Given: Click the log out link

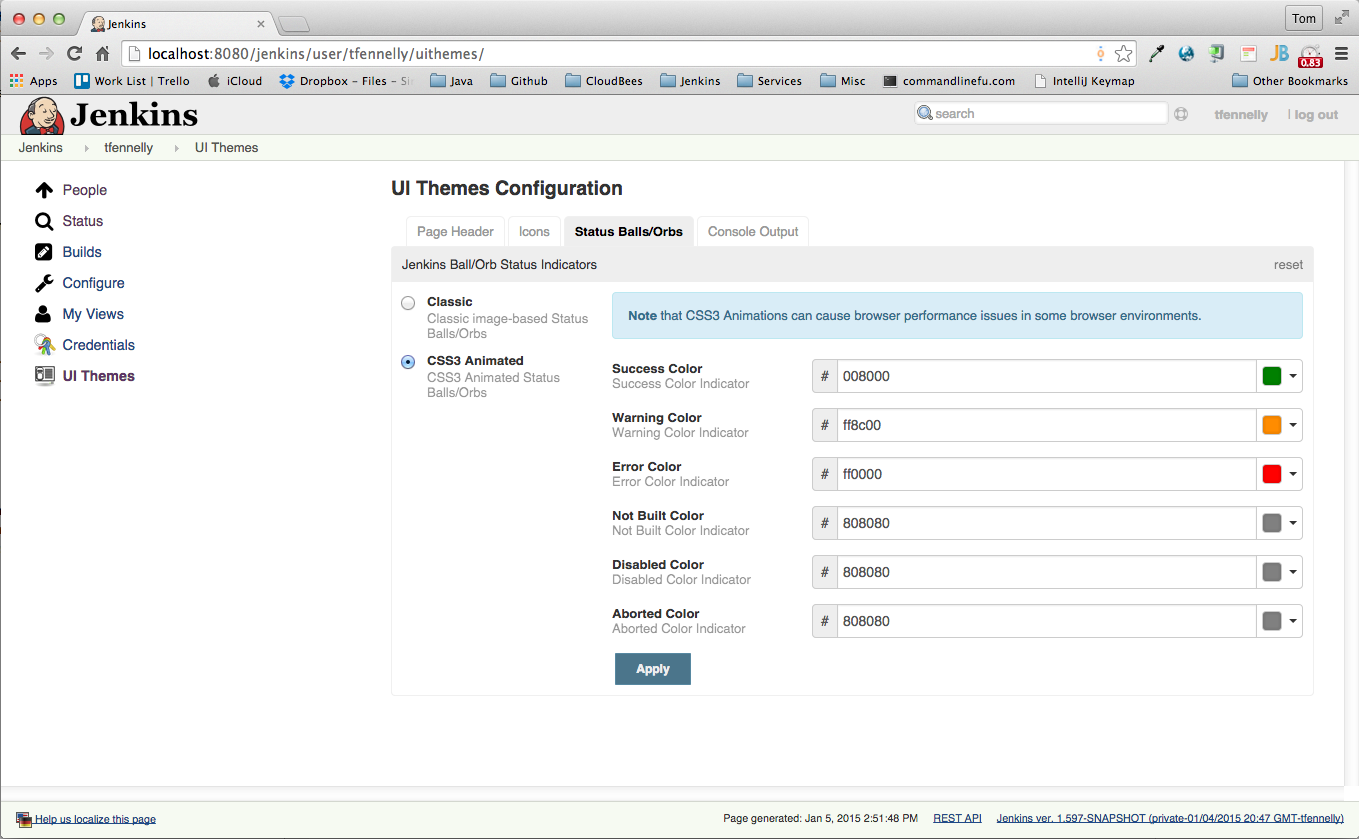Looking at the screenshot, I should (x=1315, y=115).
